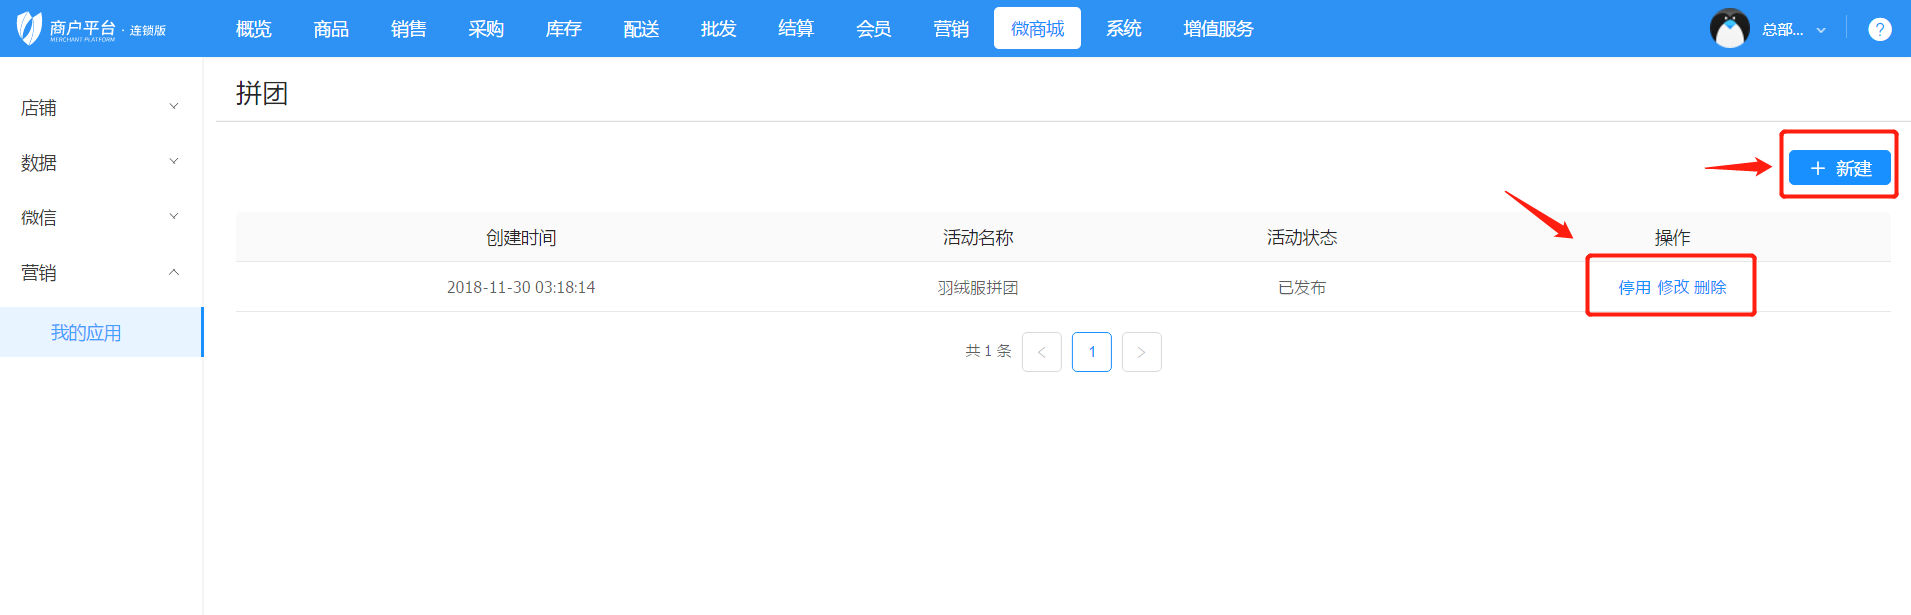
Task: Open the 增值服务 top menu
Action: click(x=1217, y=29)
